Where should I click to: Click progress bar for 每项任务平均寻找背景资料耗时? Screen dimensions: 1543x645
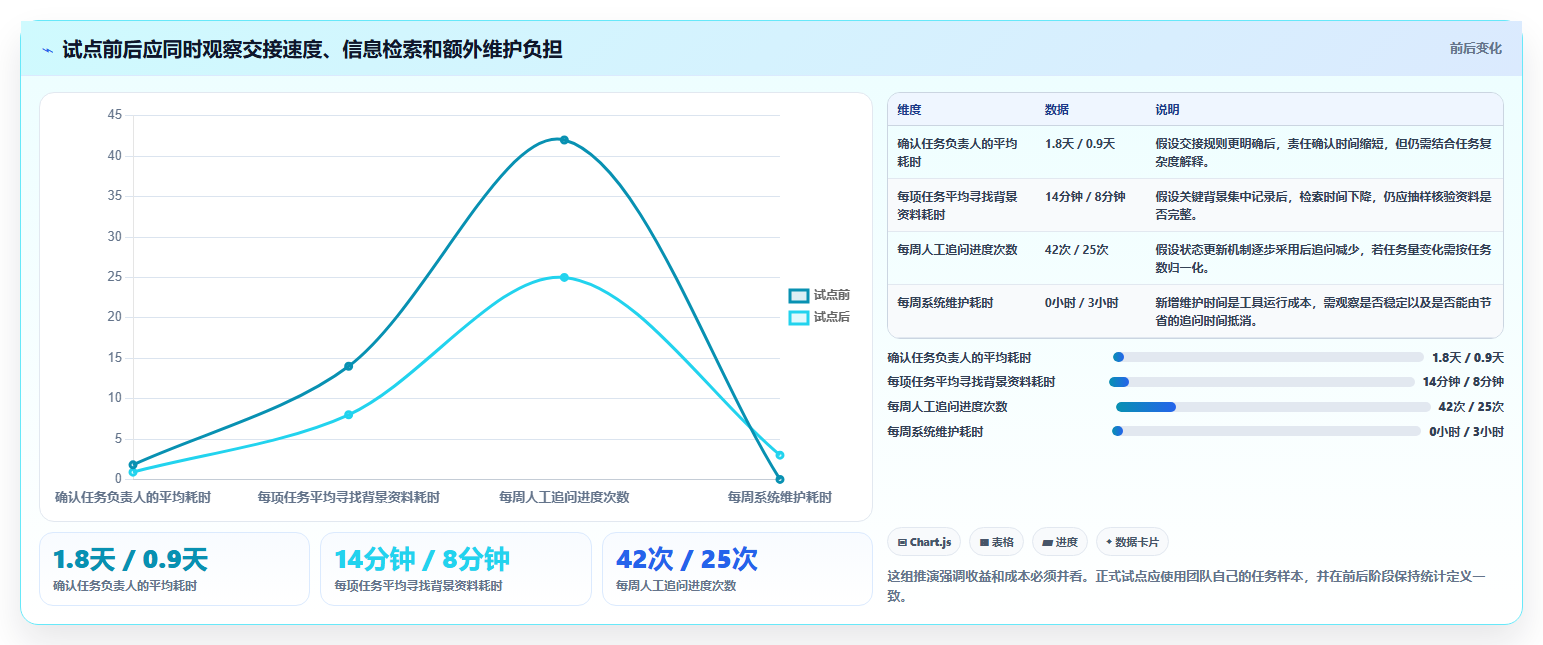pyautogui.click(x=1262, y=382)
